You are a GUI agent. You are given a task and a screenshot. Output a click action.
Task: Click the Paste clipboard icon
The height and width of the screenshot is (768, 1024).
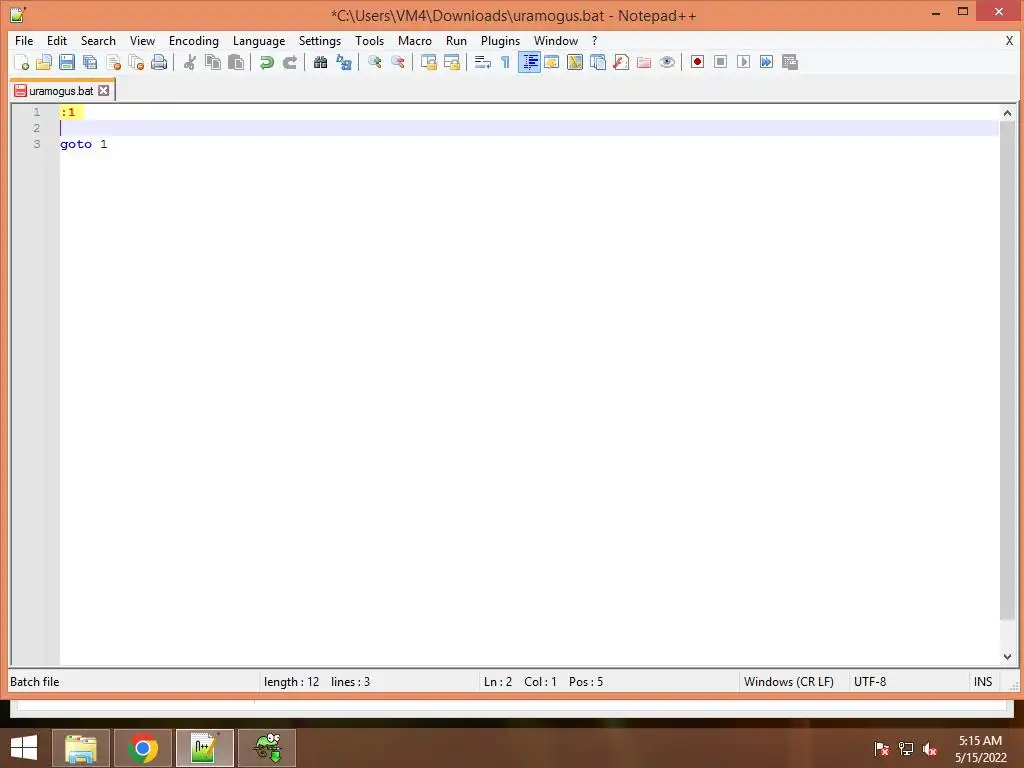236,62
